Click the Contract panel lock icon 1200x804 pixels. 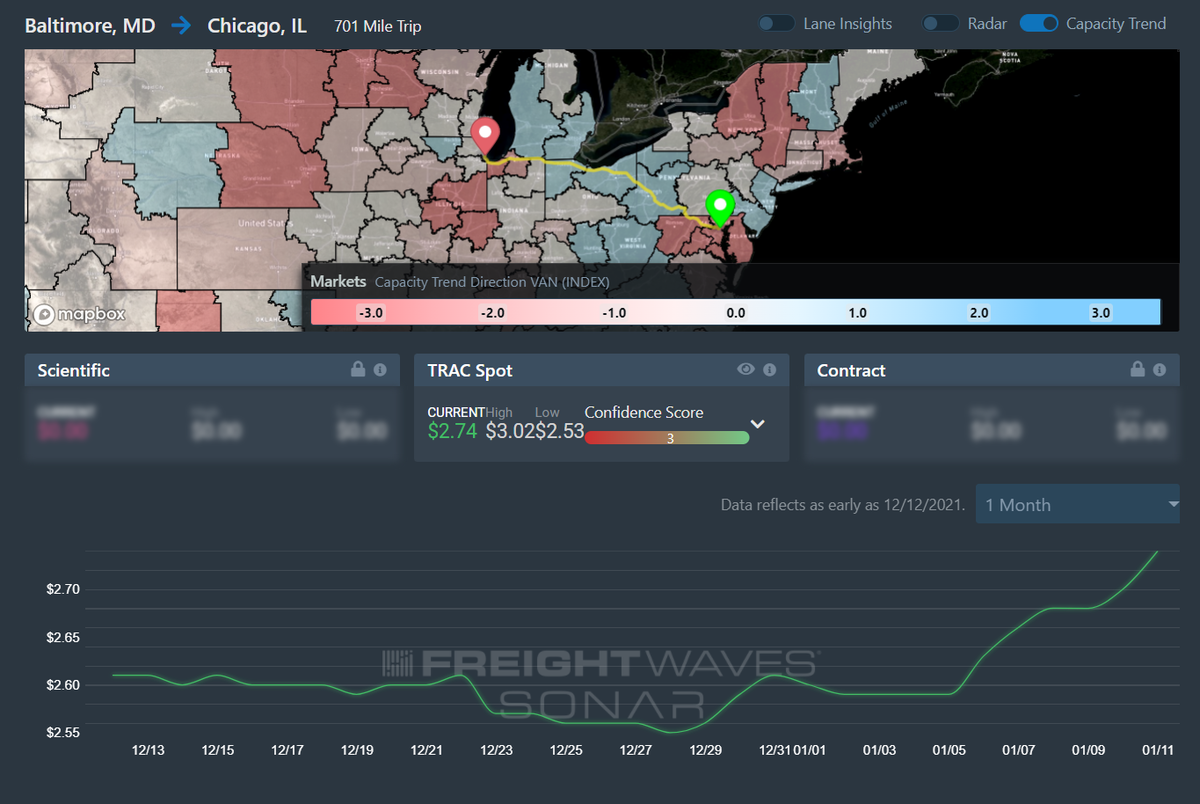click(x=1138, y=369)
